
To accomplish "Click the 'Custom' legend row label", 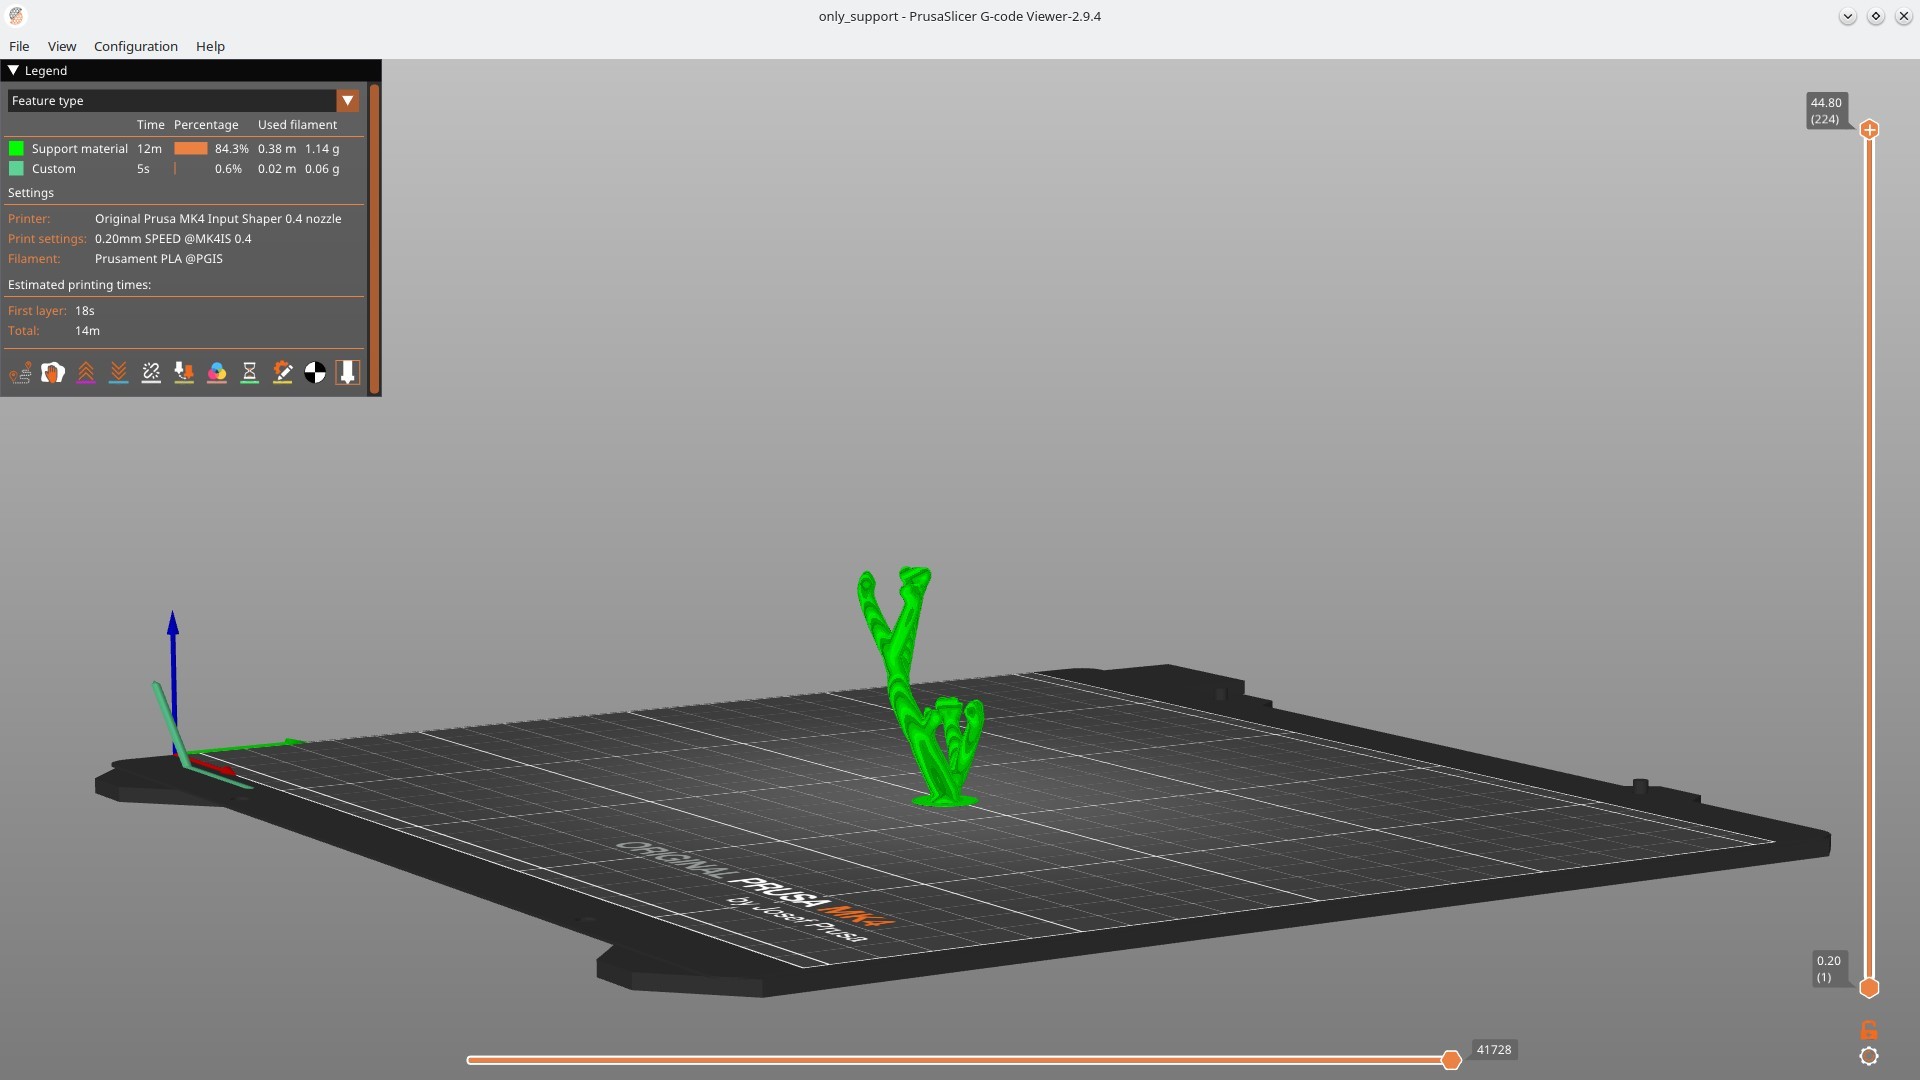I will click(54, 169).
